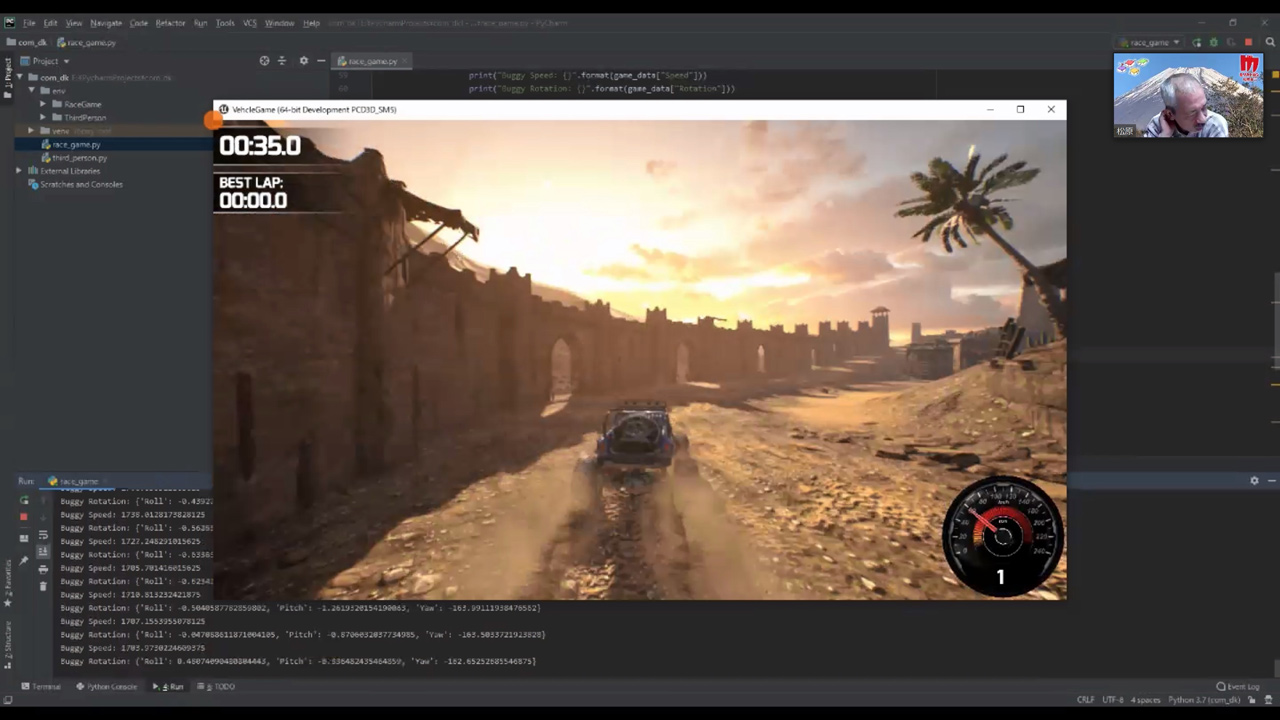This screenshot has height=720, width=1280.
Task: Click restore layout icon in Run panel
Action: click(24, 538)
